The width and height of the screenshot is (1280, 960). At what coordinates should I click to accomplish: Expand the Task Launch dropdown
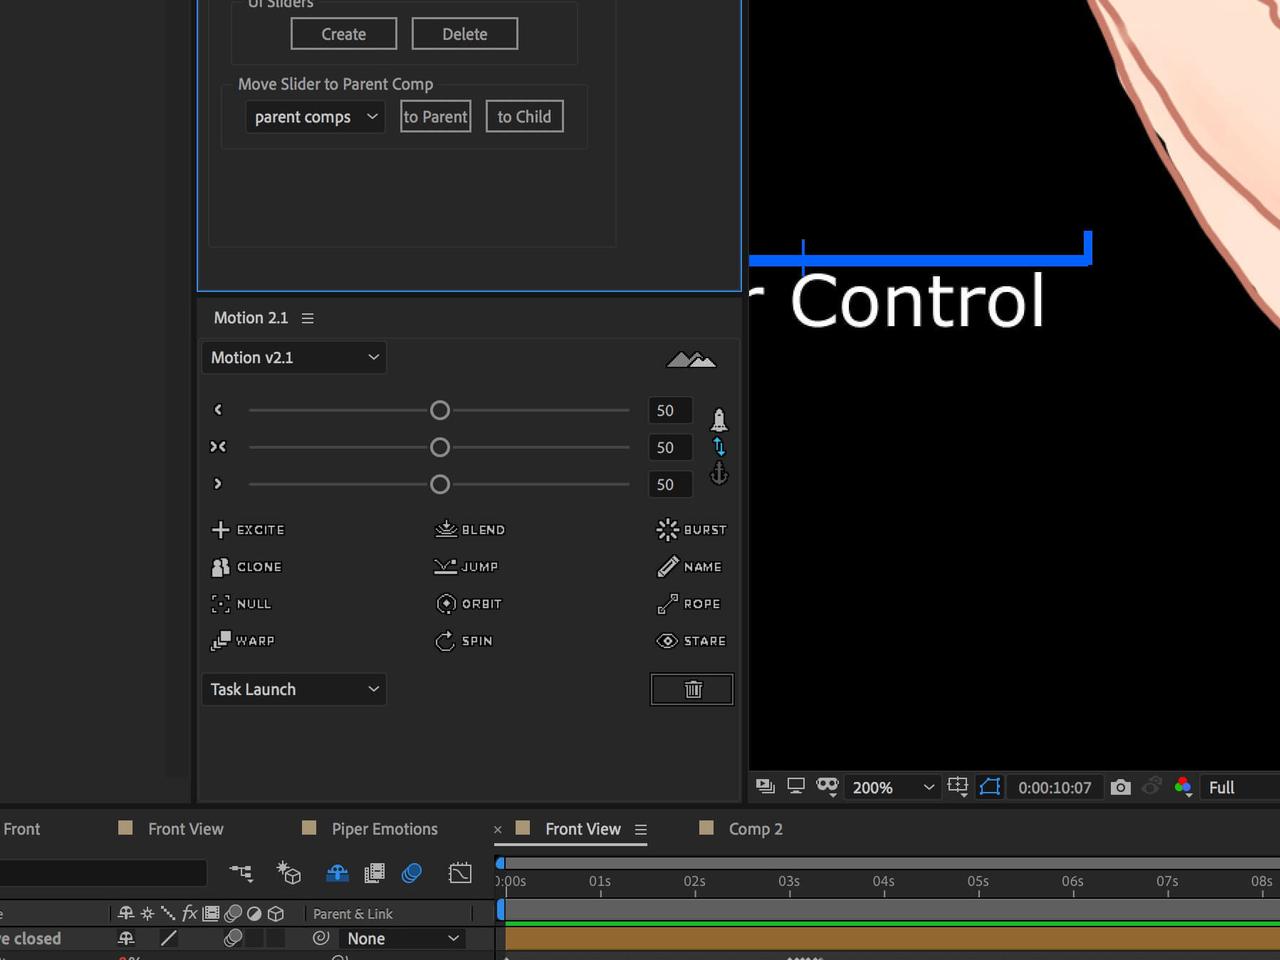[294, 689]
